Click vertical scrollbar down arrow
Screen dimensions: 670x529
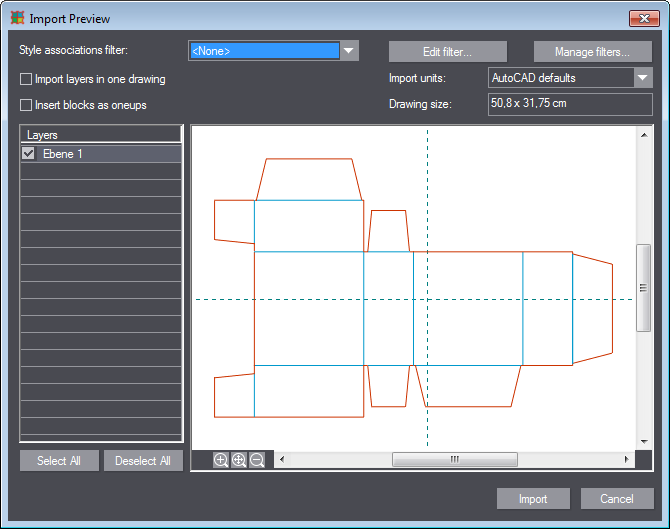click(x=644, y=441)
